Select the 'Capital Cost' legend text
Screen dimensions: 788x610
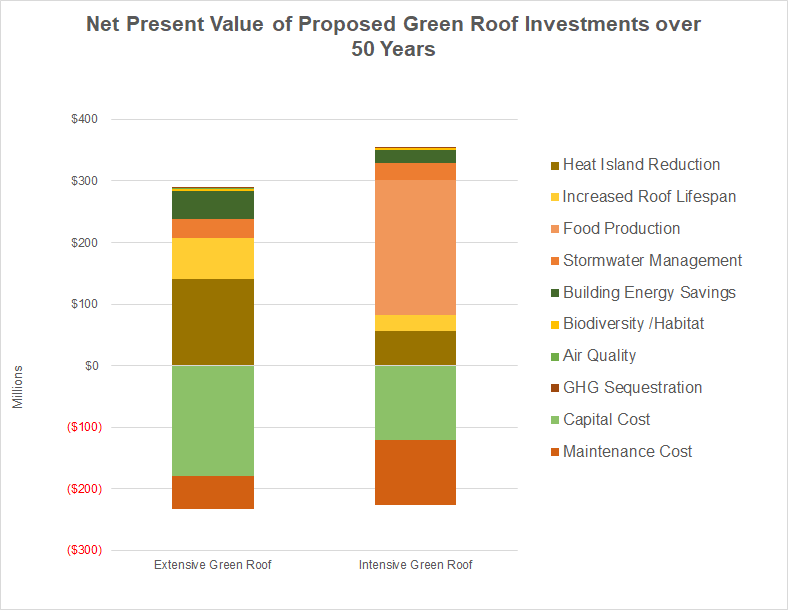(607, 420)
